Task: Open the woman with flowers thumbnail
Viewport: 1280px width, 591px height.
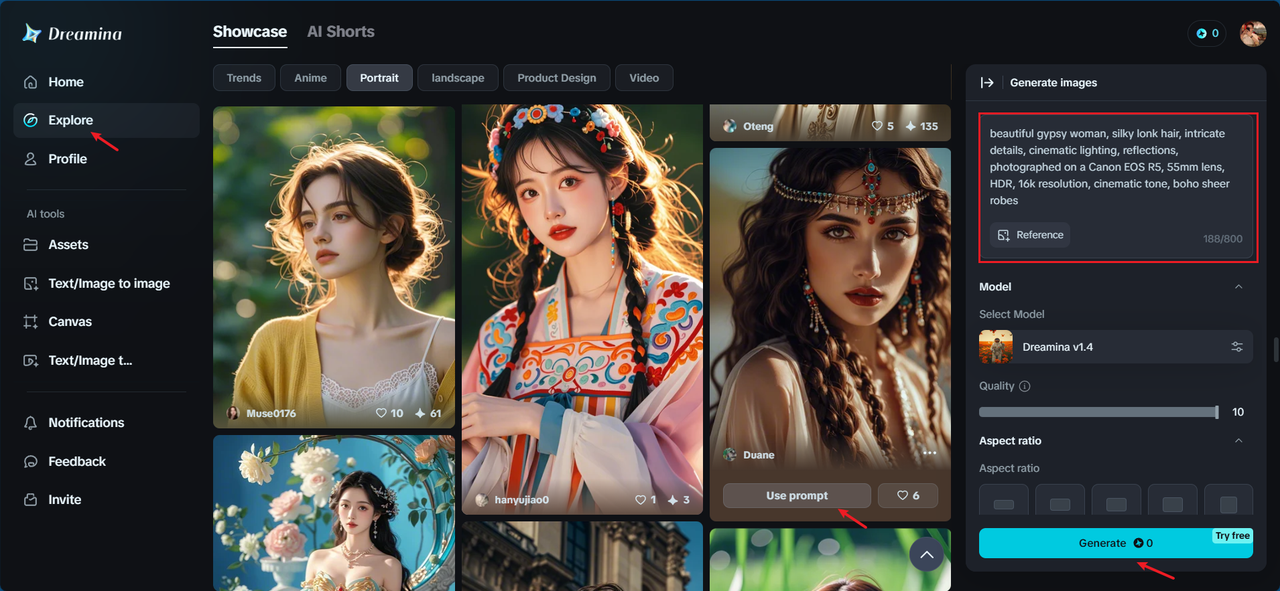Action: coord(334,512)
